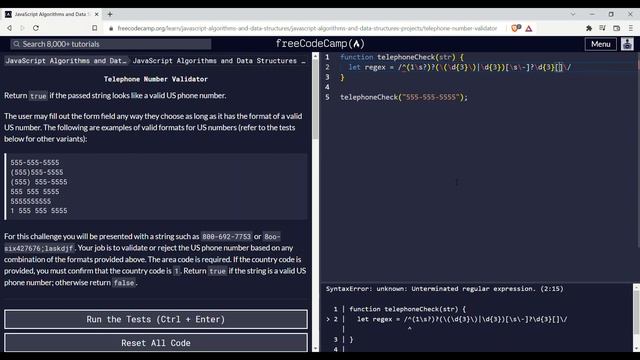Viewport: 640px width, 360px height.
Task: Open the tab search chevron in title bar
Action: tap(573, 14)
